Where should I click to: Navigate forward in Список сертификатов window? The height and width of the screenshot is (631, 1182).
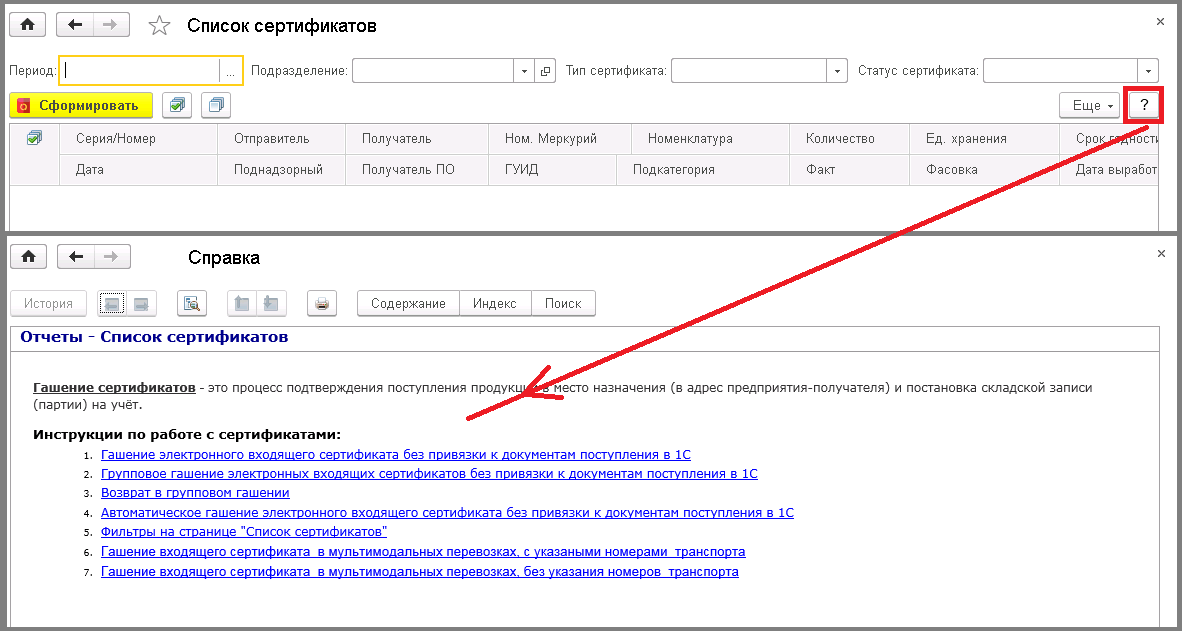111,25
